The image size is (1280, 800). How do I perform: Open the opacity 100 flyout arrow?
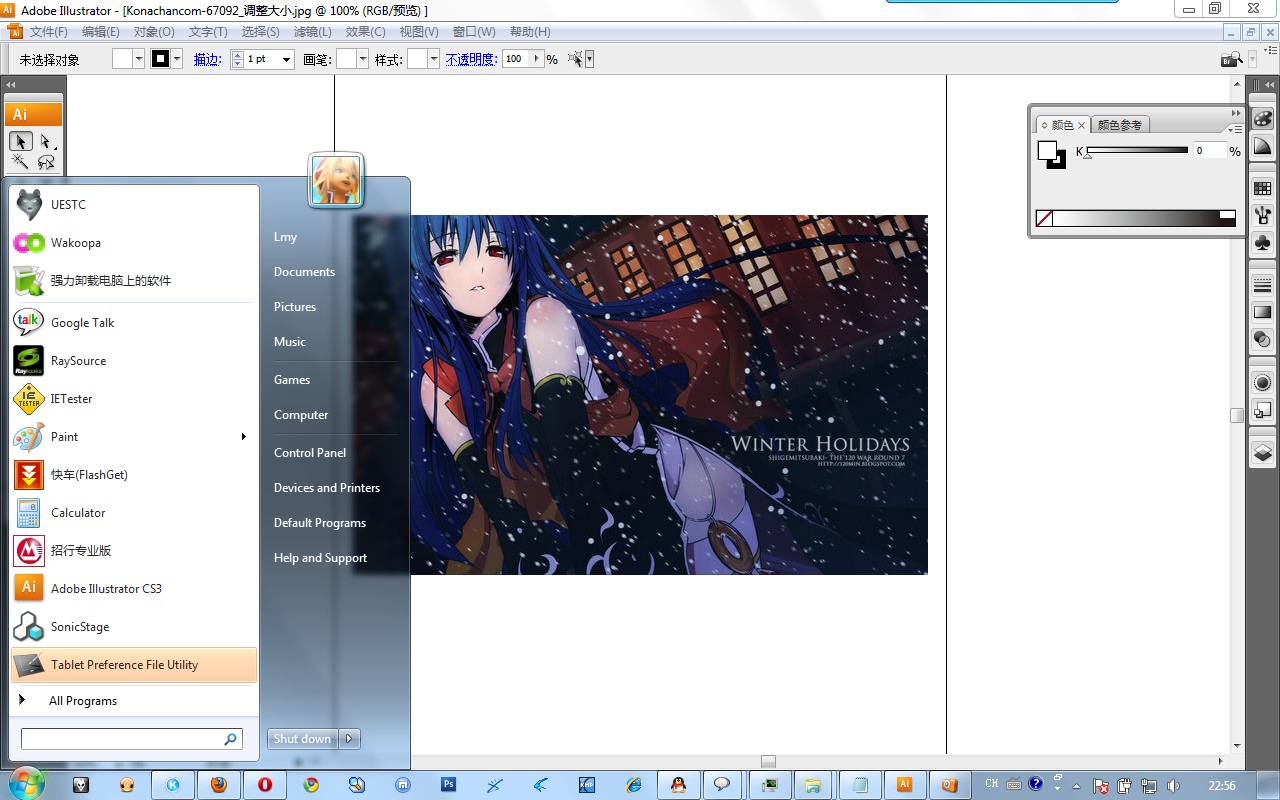pos(537,59)
